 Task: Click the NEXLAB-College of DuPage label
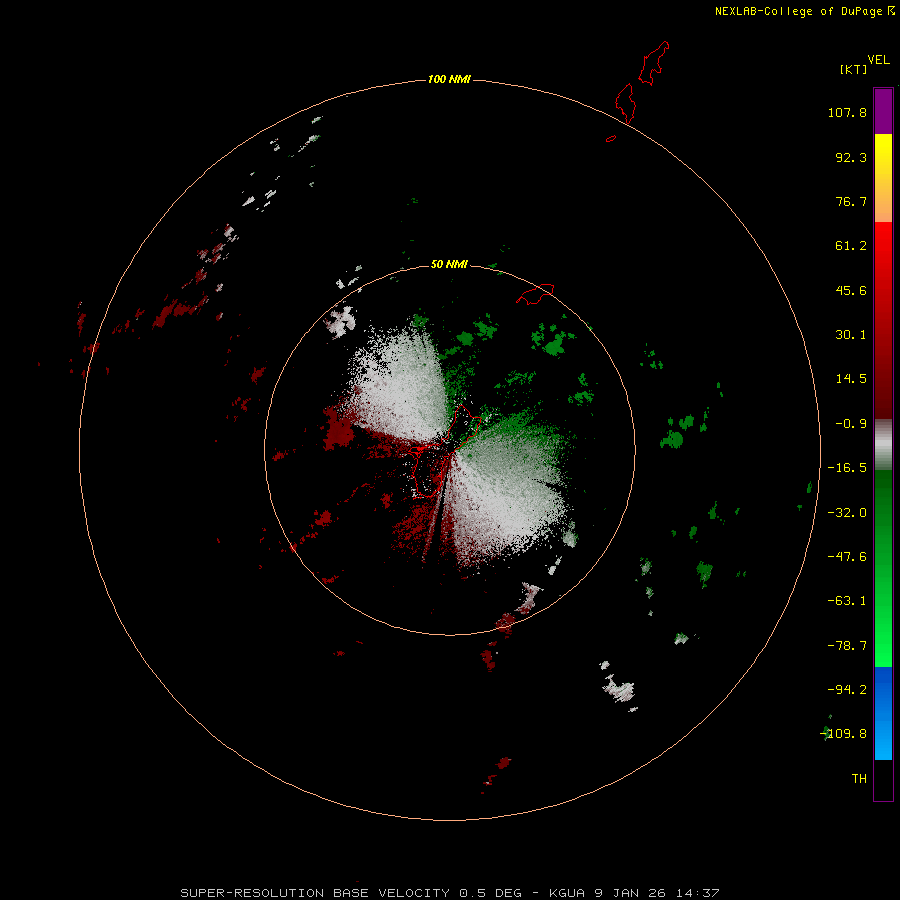click(798, 11)
